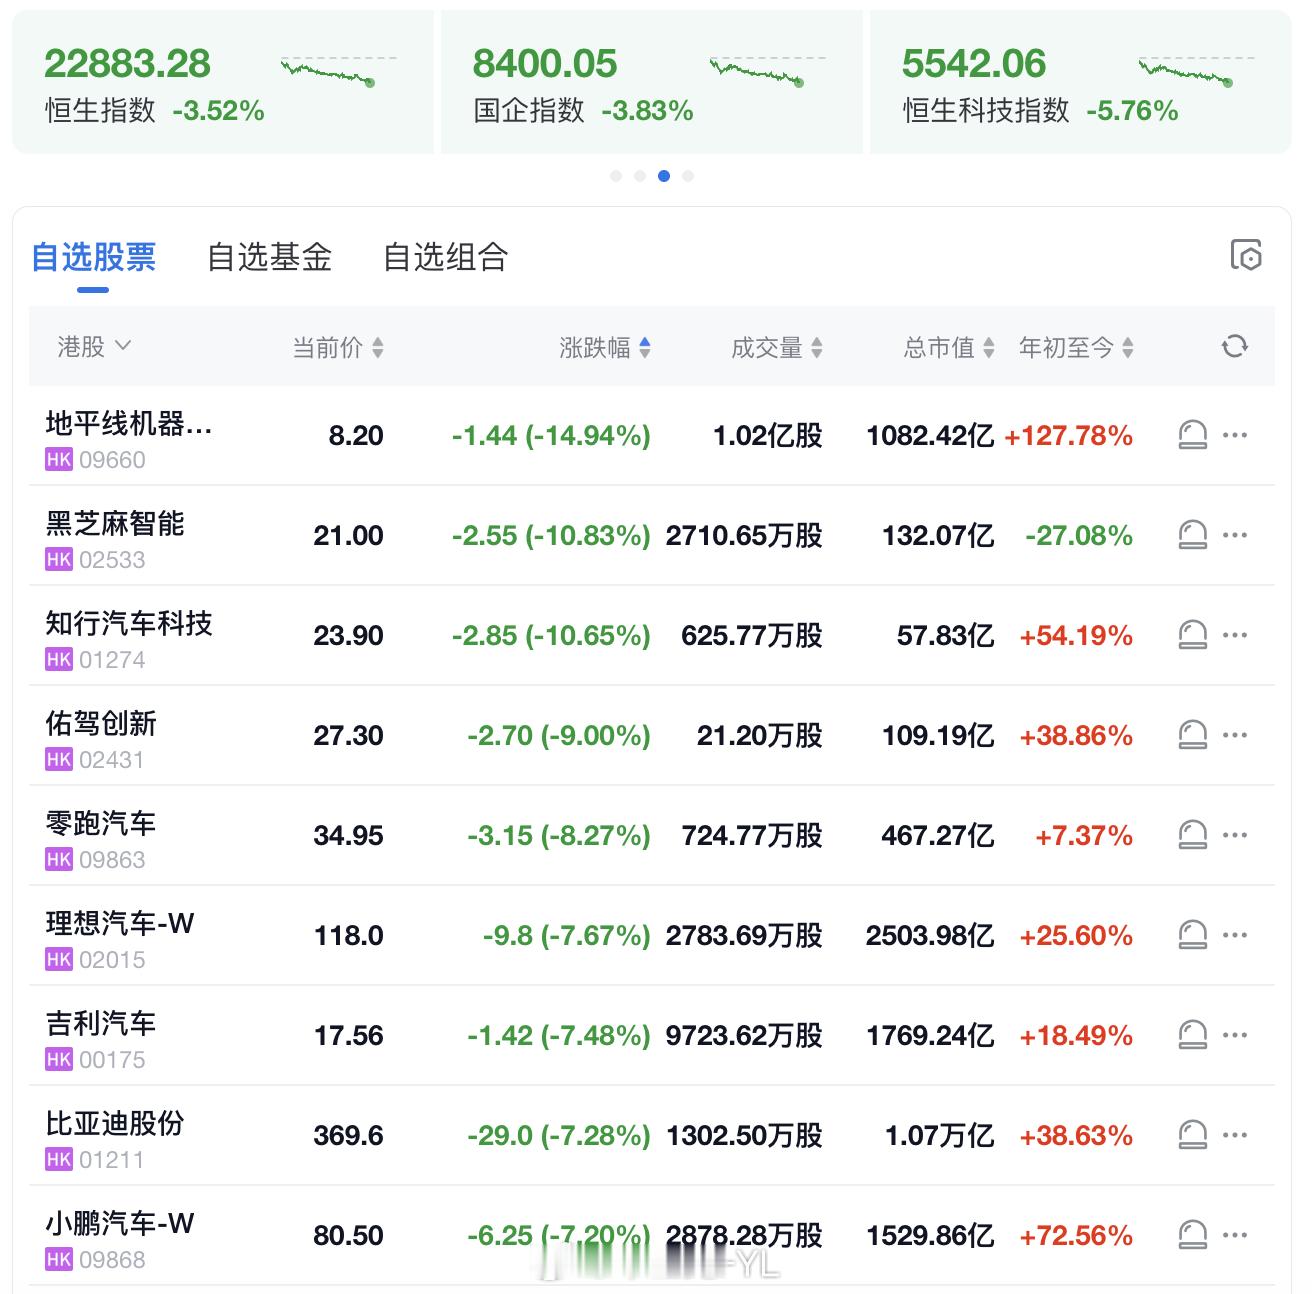Open more options for 黑芝麻智能 row
Image resolution: width=1312 pixels, height=1294 pixels.
pyautogui.click(x=1235, y=535)
